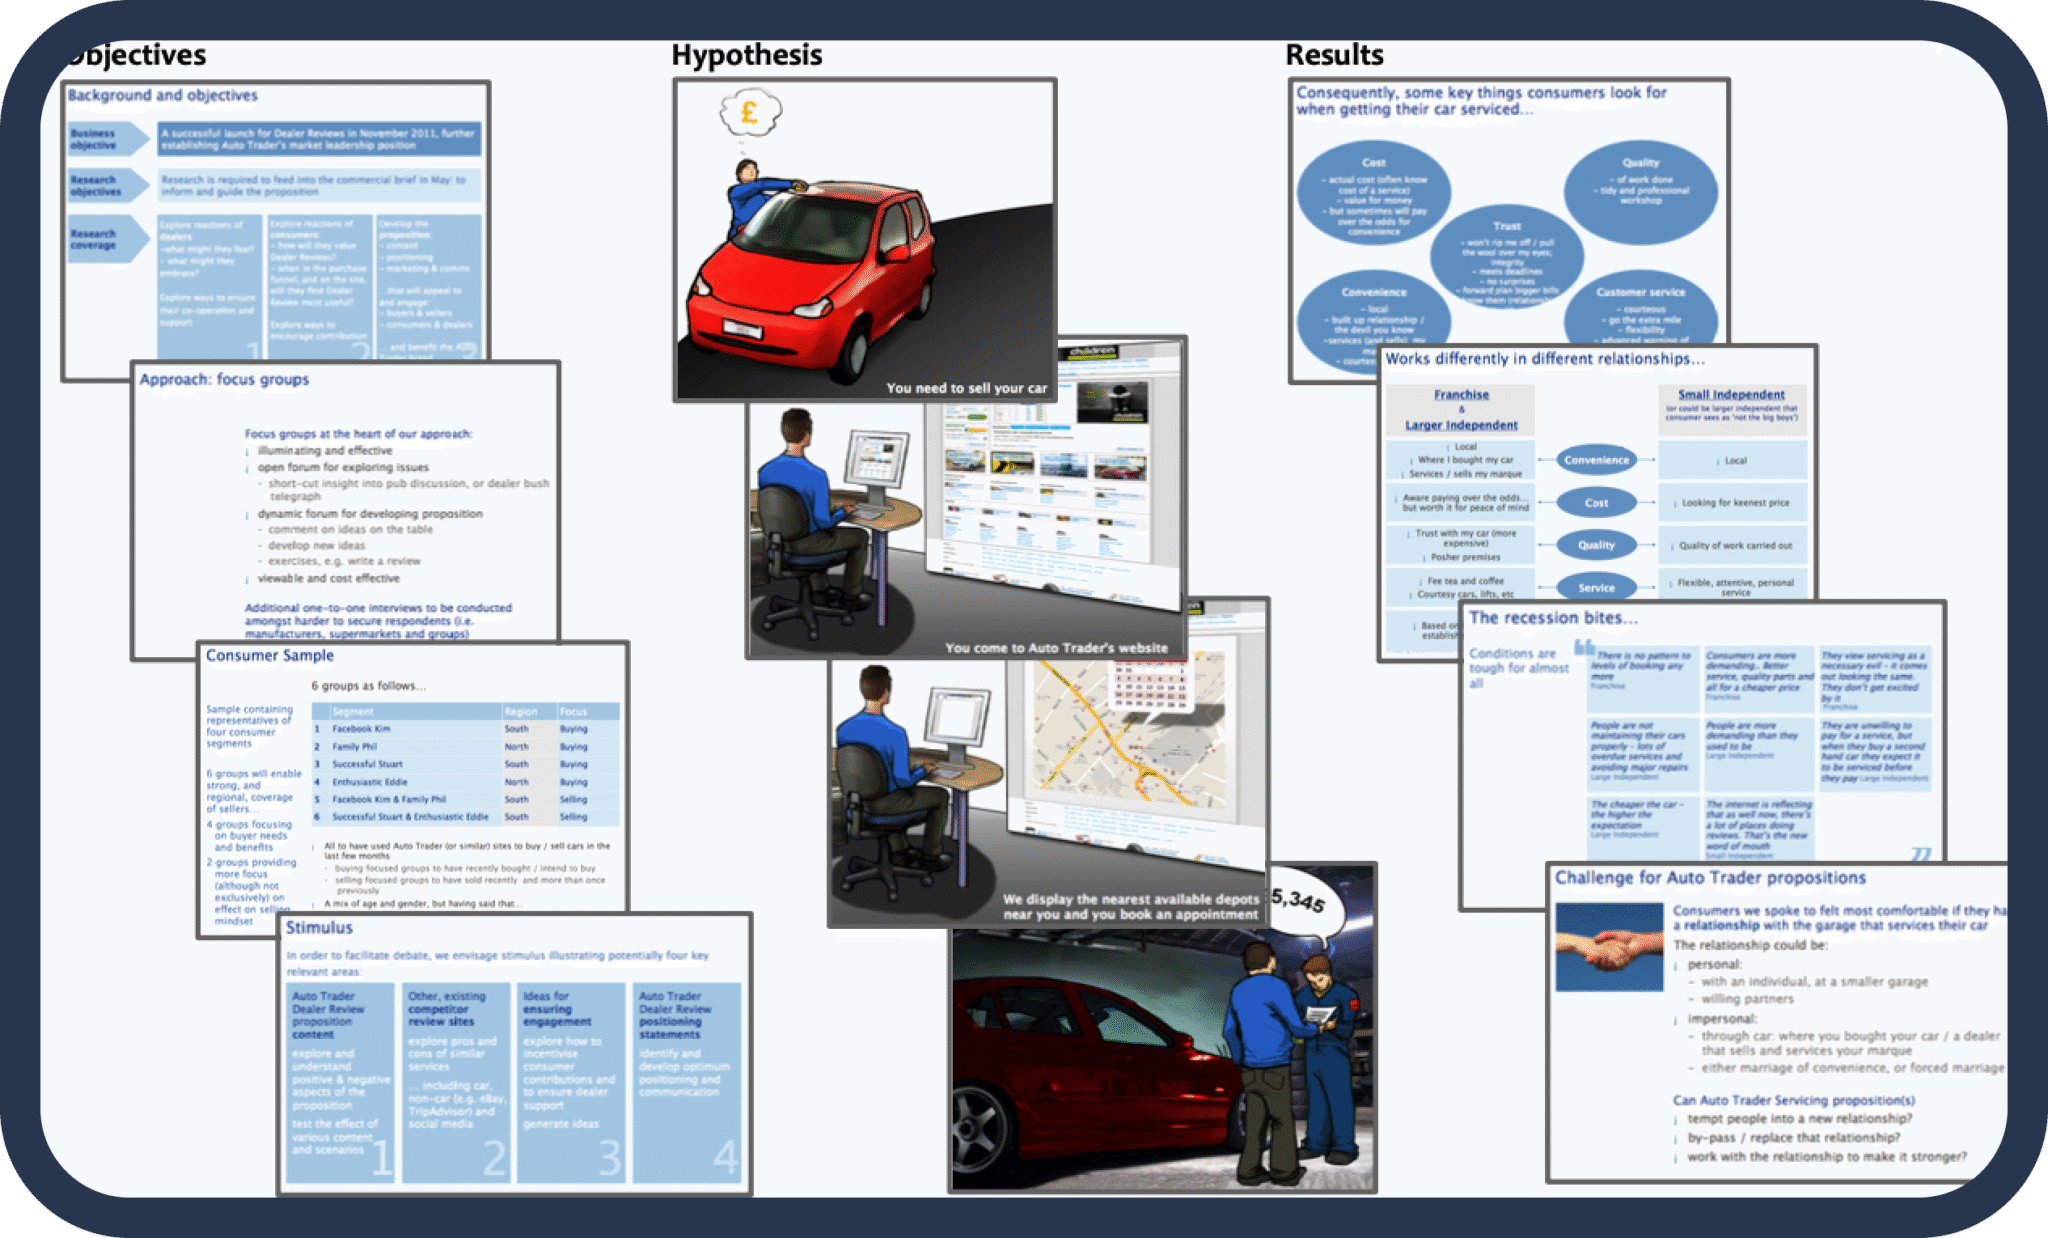Select the Hypothesis heading
2048x1238 pixels.
pos(746,55)
